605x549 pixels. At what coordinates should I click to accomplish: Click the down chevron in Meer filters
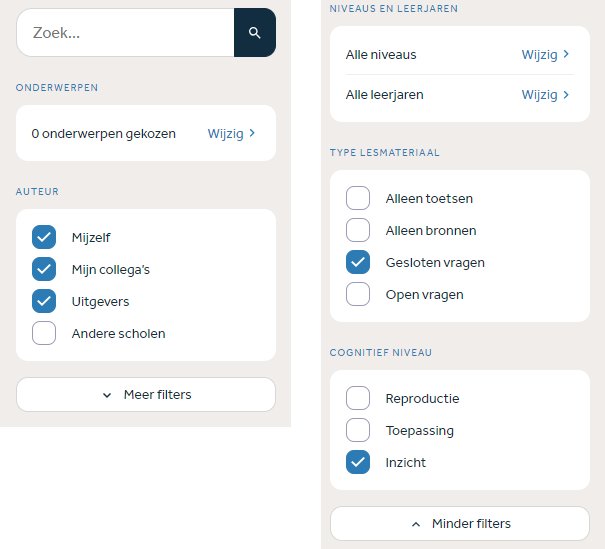(x=107, y=395)
